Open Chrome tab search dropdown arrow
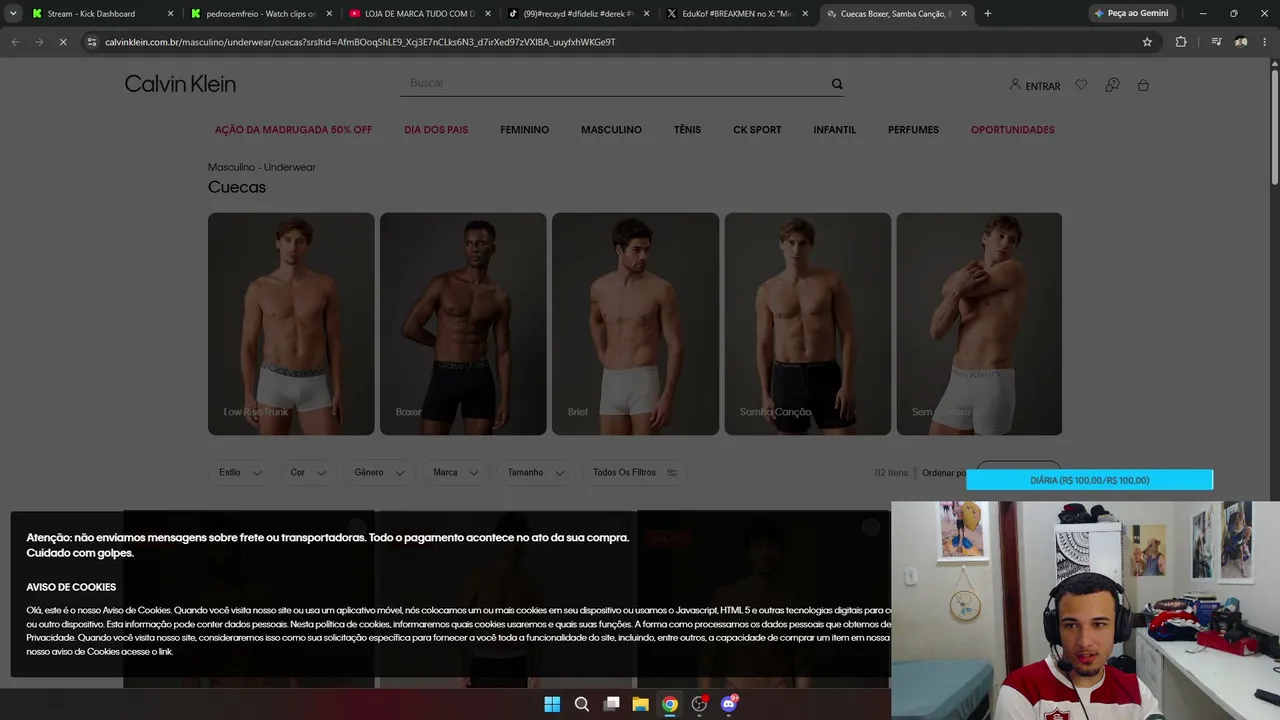Image resolution: width=1280 pixels, height=720 pixels. pos(13,14)
